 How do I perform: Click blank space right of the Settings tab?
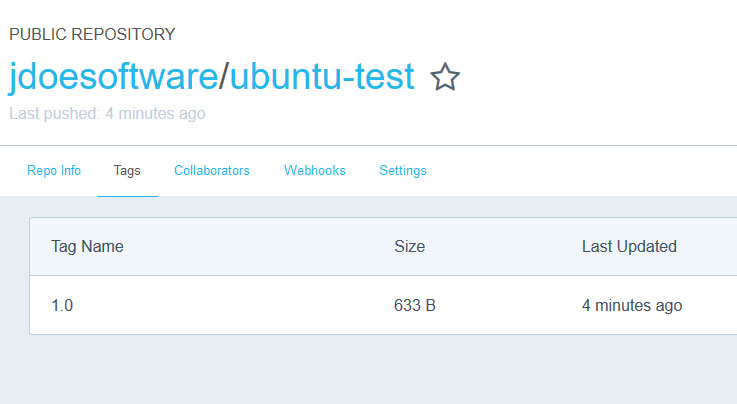[580, 171]
